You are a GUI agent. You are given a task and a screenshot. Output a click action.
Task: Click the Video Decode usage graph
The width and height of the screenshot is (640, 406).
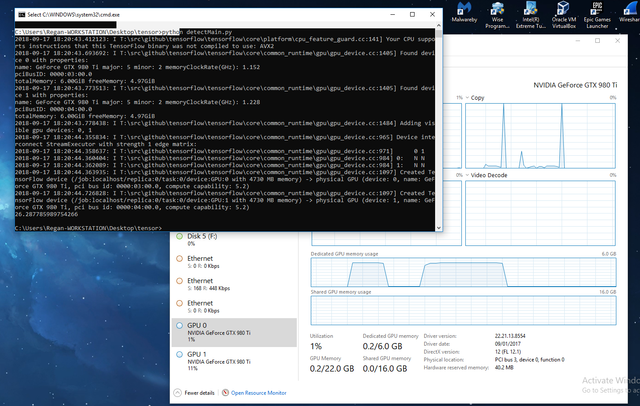tap(540, 213)
